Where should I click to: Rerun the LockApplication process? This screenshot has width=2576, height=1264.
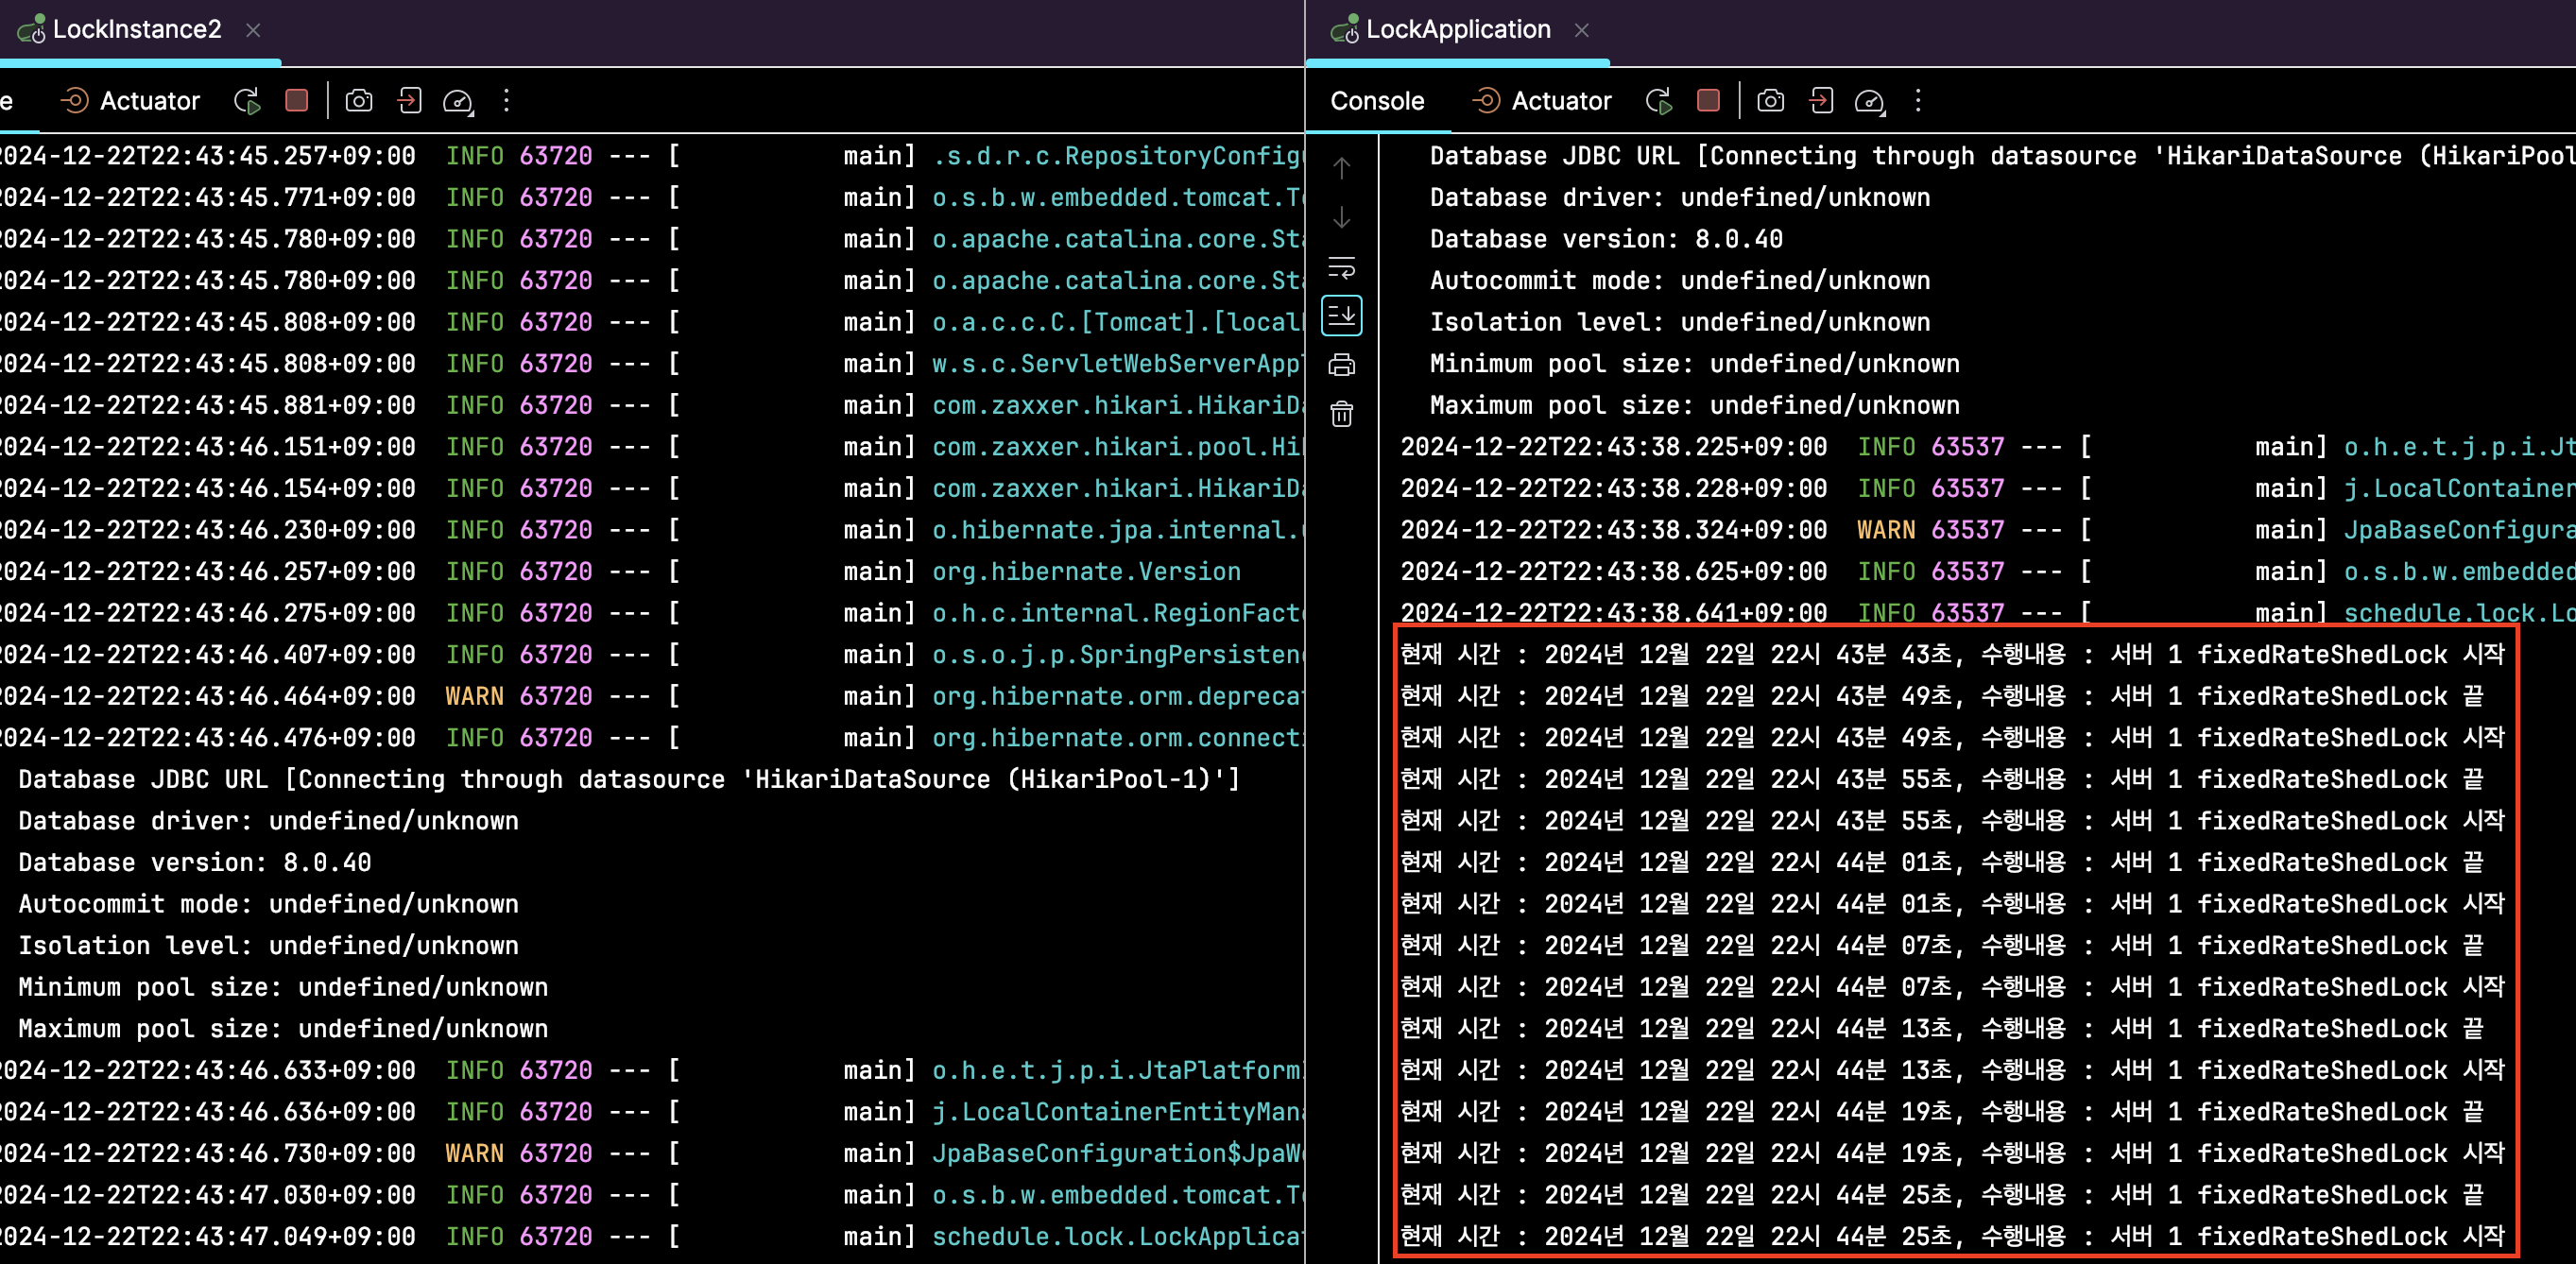point(1659,101)
